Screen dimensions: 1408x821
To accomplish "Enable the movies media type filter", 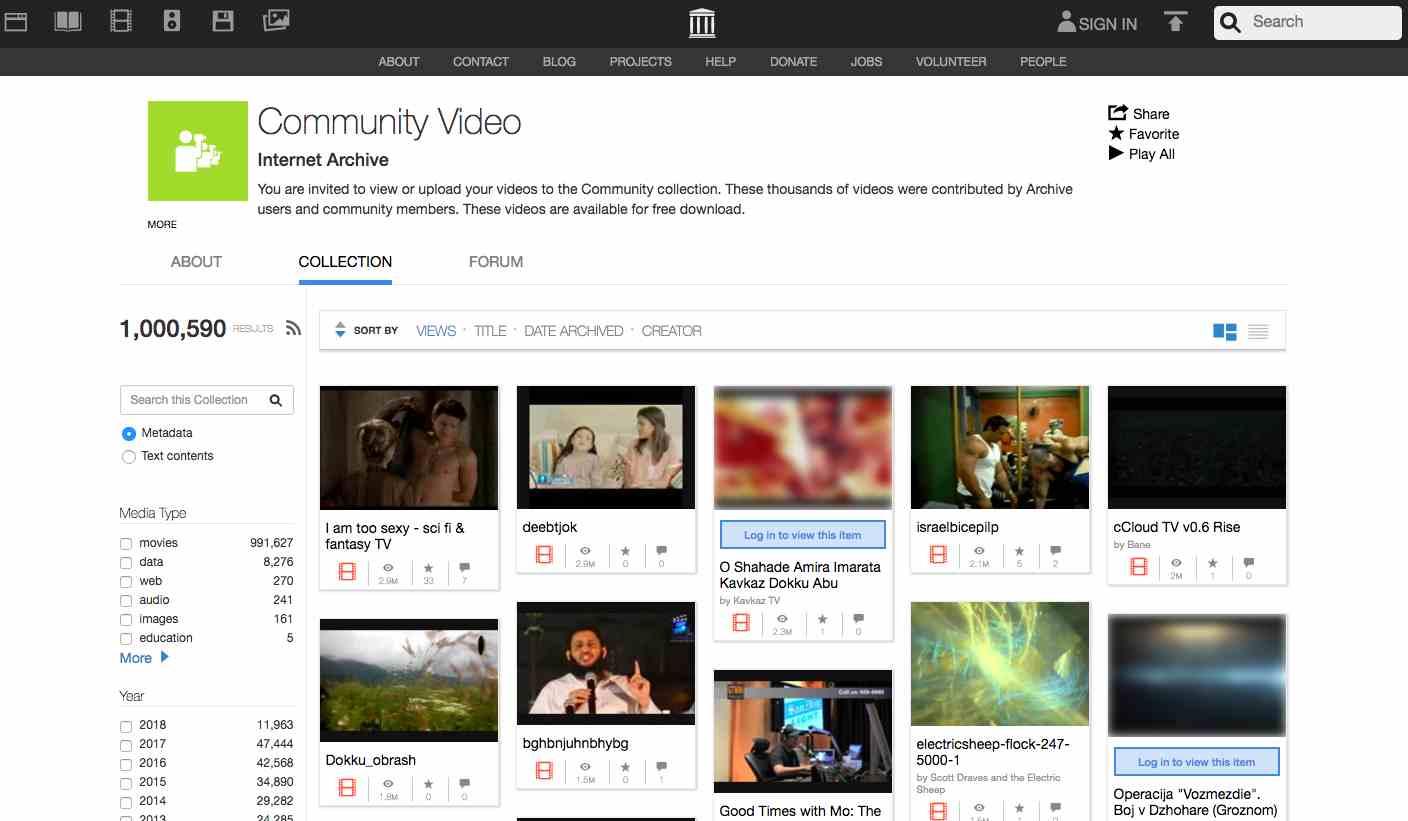I will [x=125, y=543].
